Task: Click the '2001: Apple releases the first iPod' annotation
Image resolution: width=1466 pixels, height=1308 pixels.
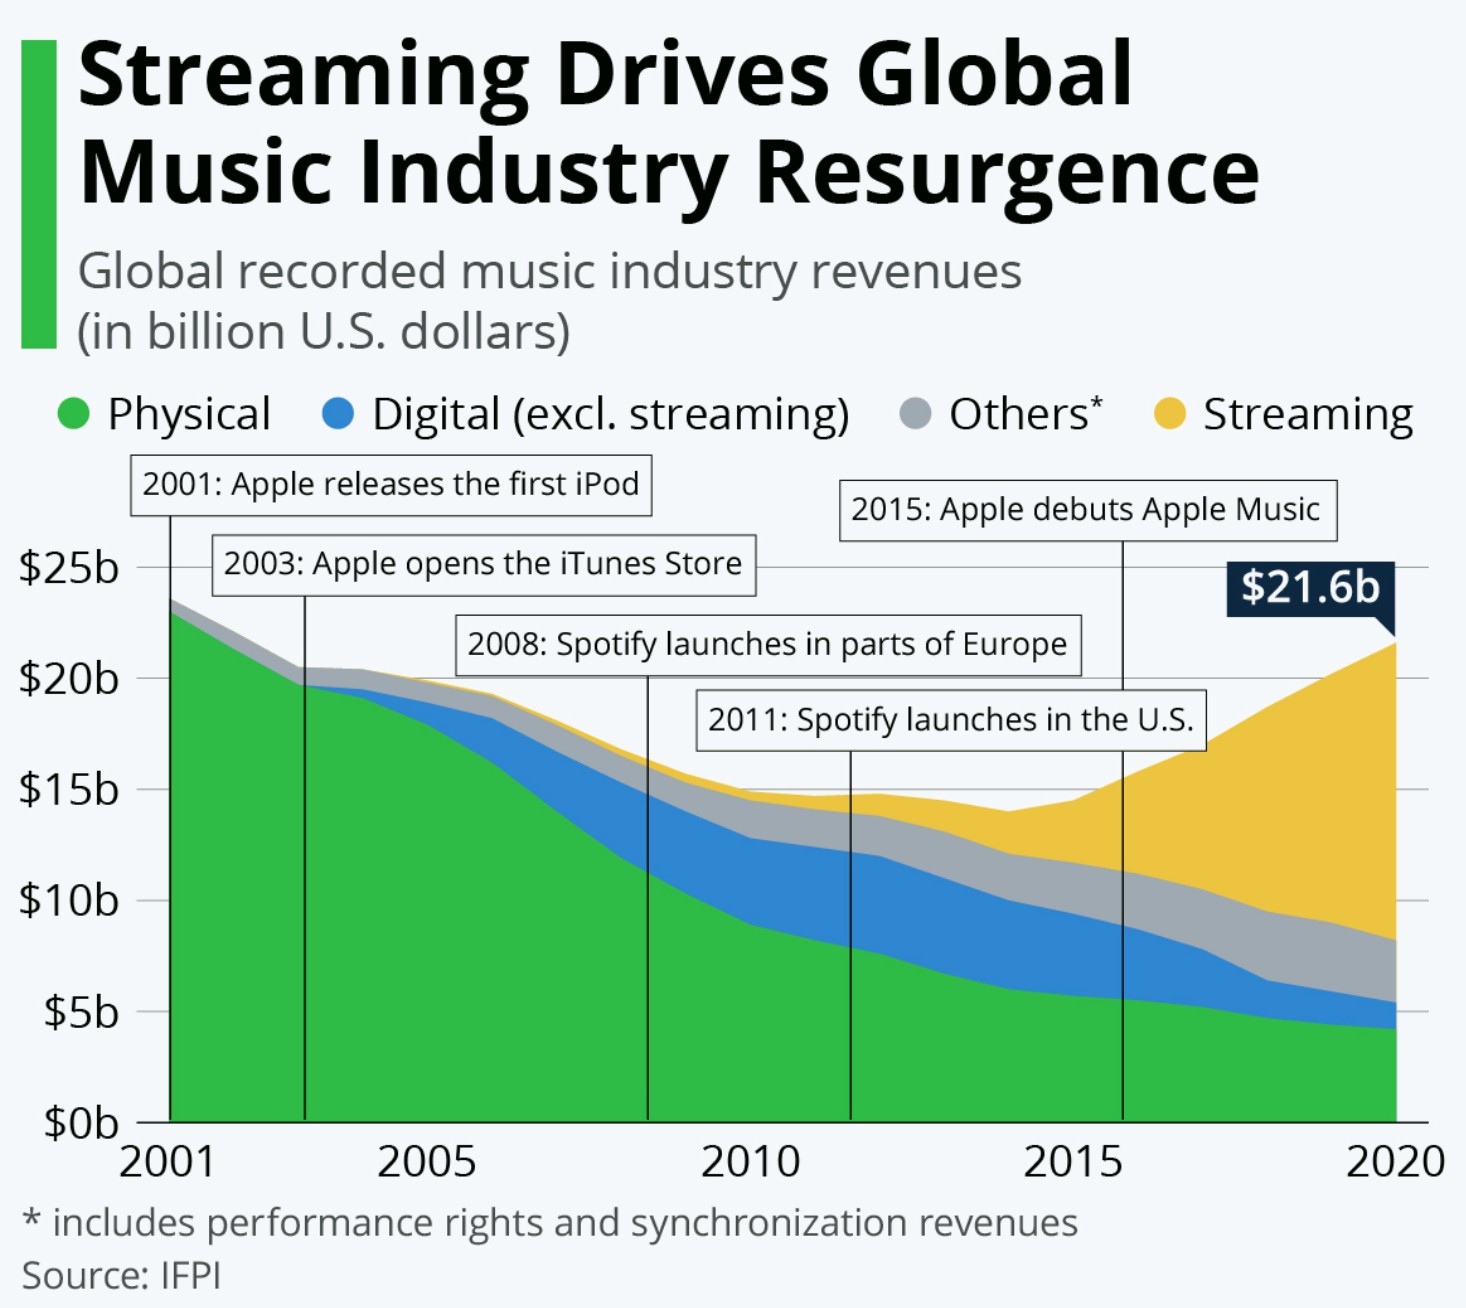Action: coord(391,485)
